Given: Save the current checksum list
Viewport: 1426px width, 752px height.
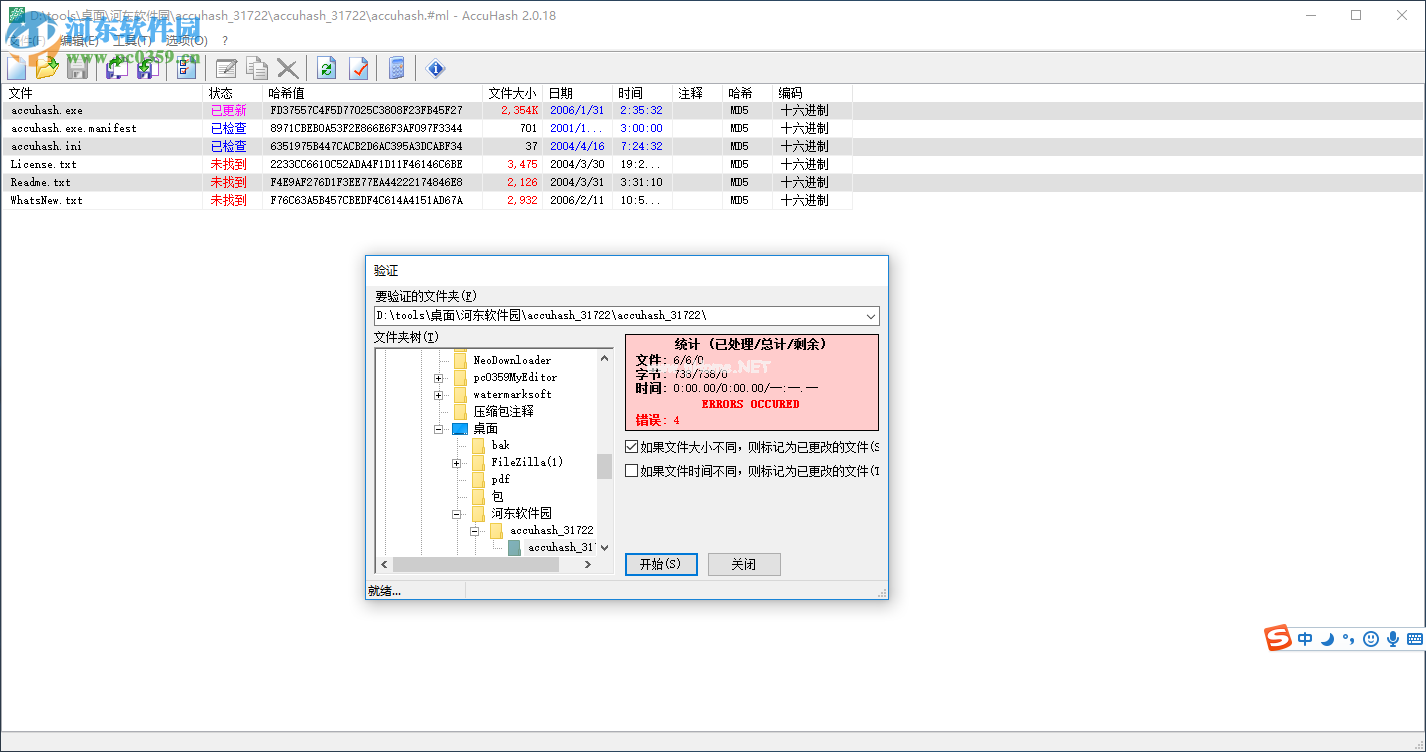Looking at the screenshot, I should pos(77,68).
